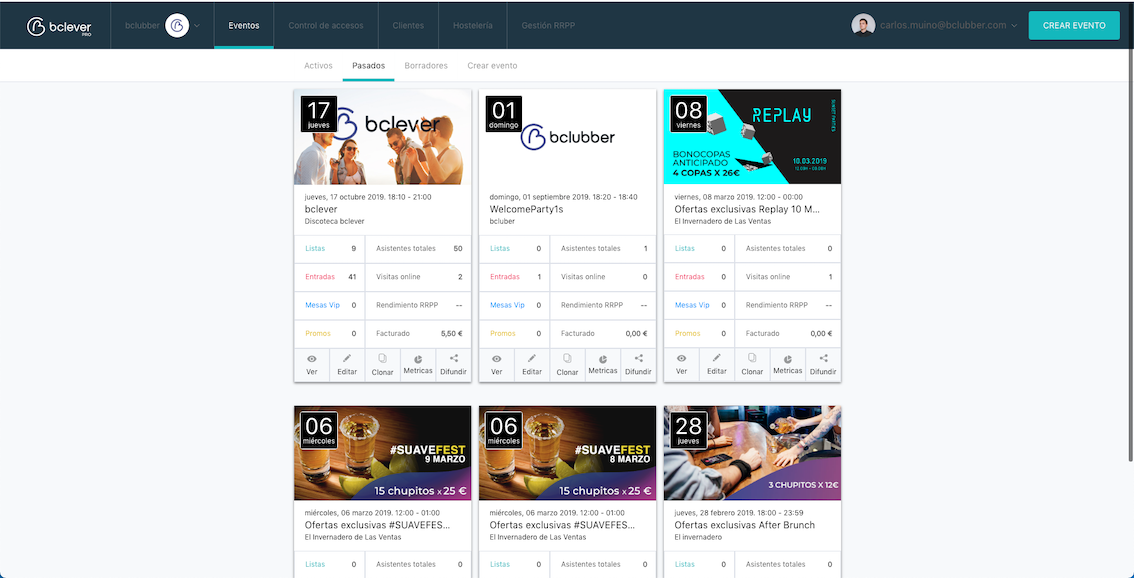
Task: Click the CREAR EVENTO button
Action: tap(1074, 25)
